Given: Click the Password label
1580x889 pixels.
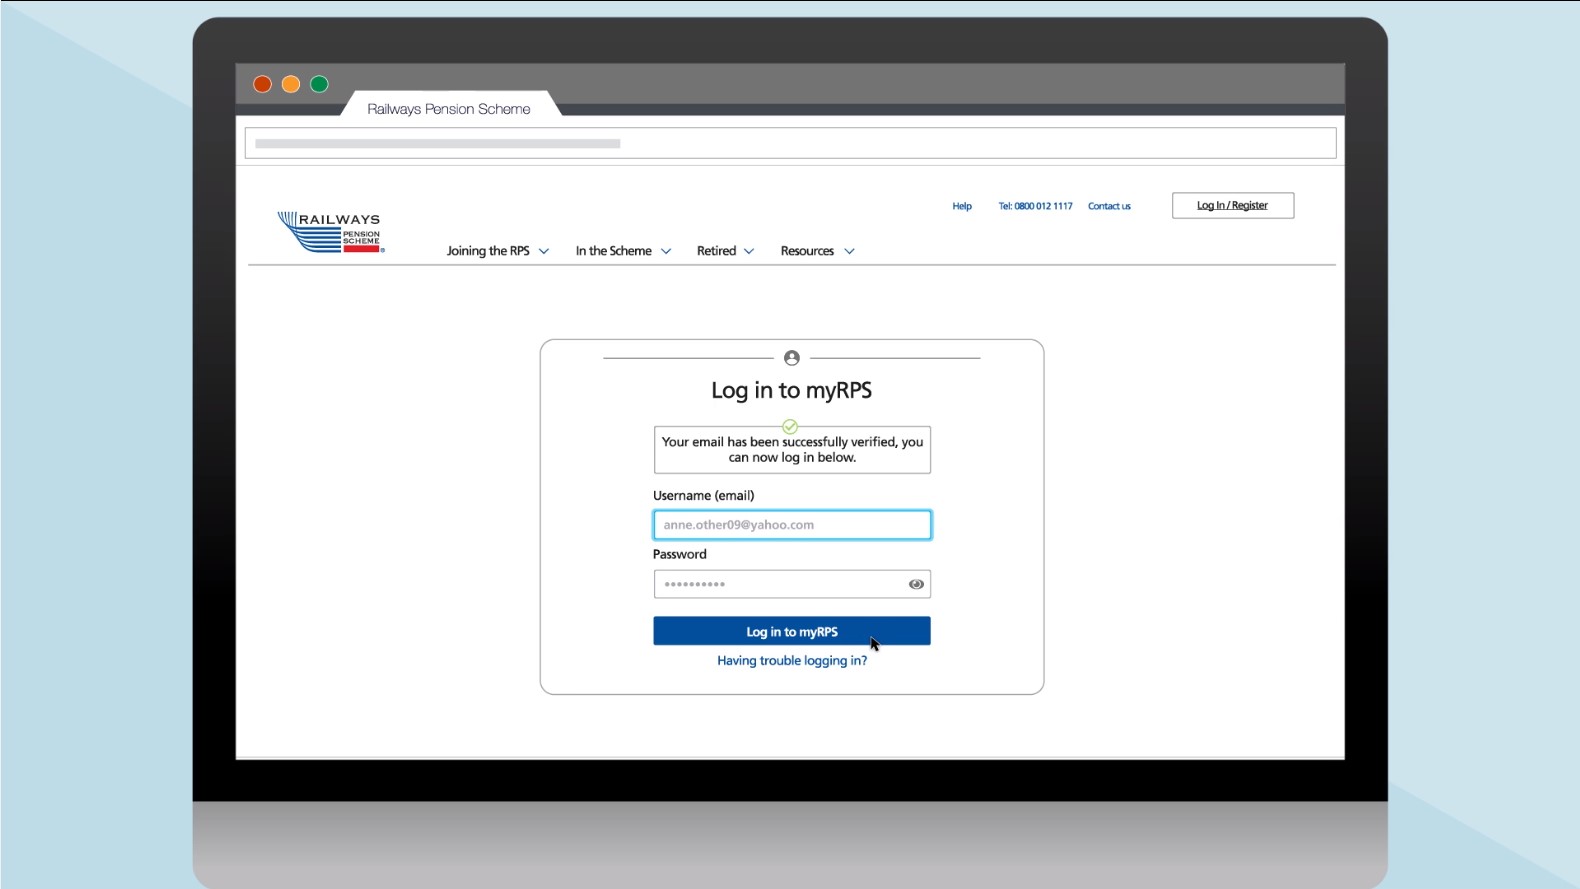Looking at the screenshot, I should [680, 554].
